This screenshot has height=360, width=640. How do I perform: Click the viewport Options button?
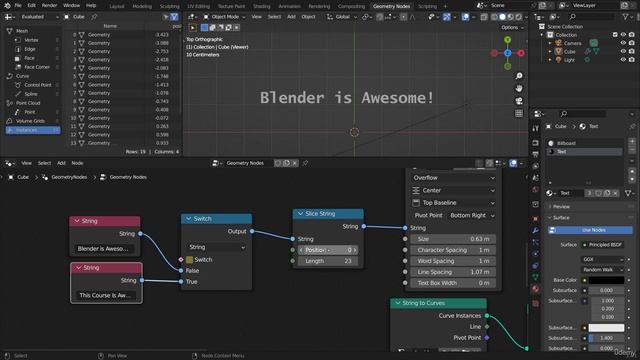(512, 27)
